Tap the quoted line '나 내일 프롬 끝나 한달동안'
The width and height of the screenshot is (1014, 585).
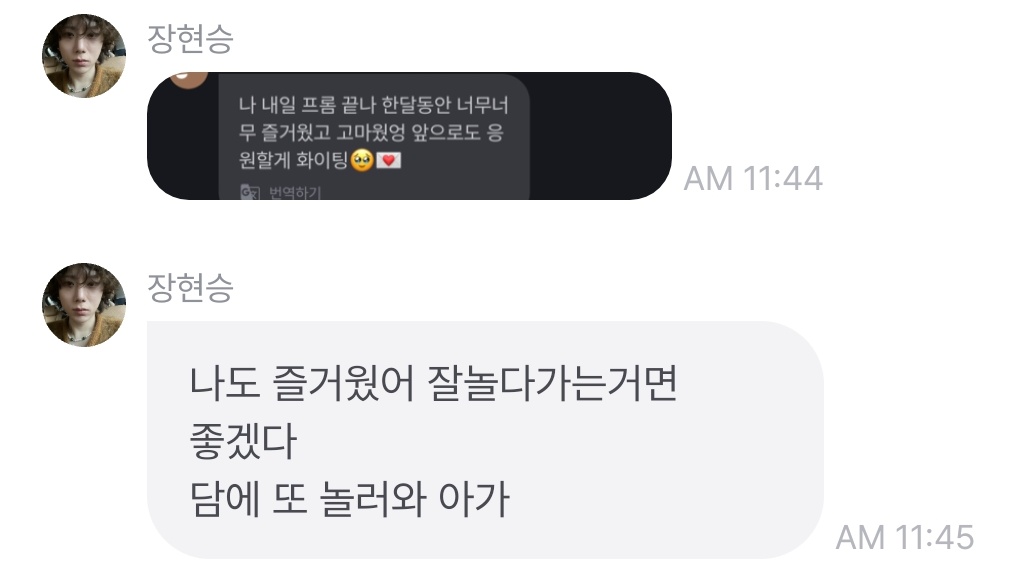tap(344, 105)
